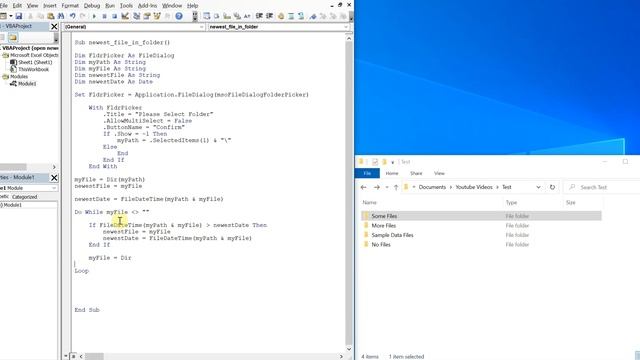Sort by the Name column header
The image size is (640, 360).
tap(370, 202)
